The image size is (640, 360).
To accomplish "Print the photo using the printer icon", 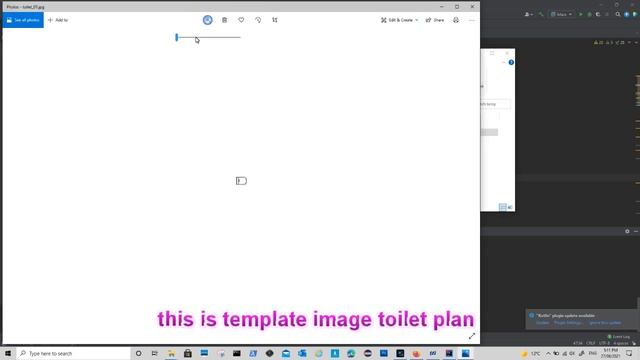I will 456,20.
